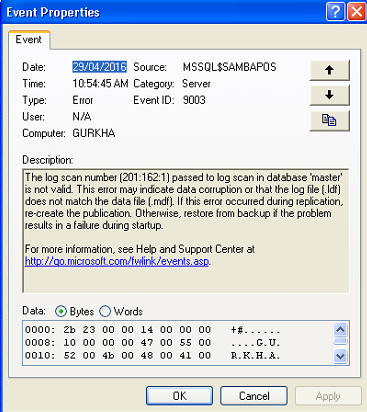Image resolution: width=367 pixels, height=412 pixels.
Task: Click the hex data row 0010:
Action: click(153, 355)
